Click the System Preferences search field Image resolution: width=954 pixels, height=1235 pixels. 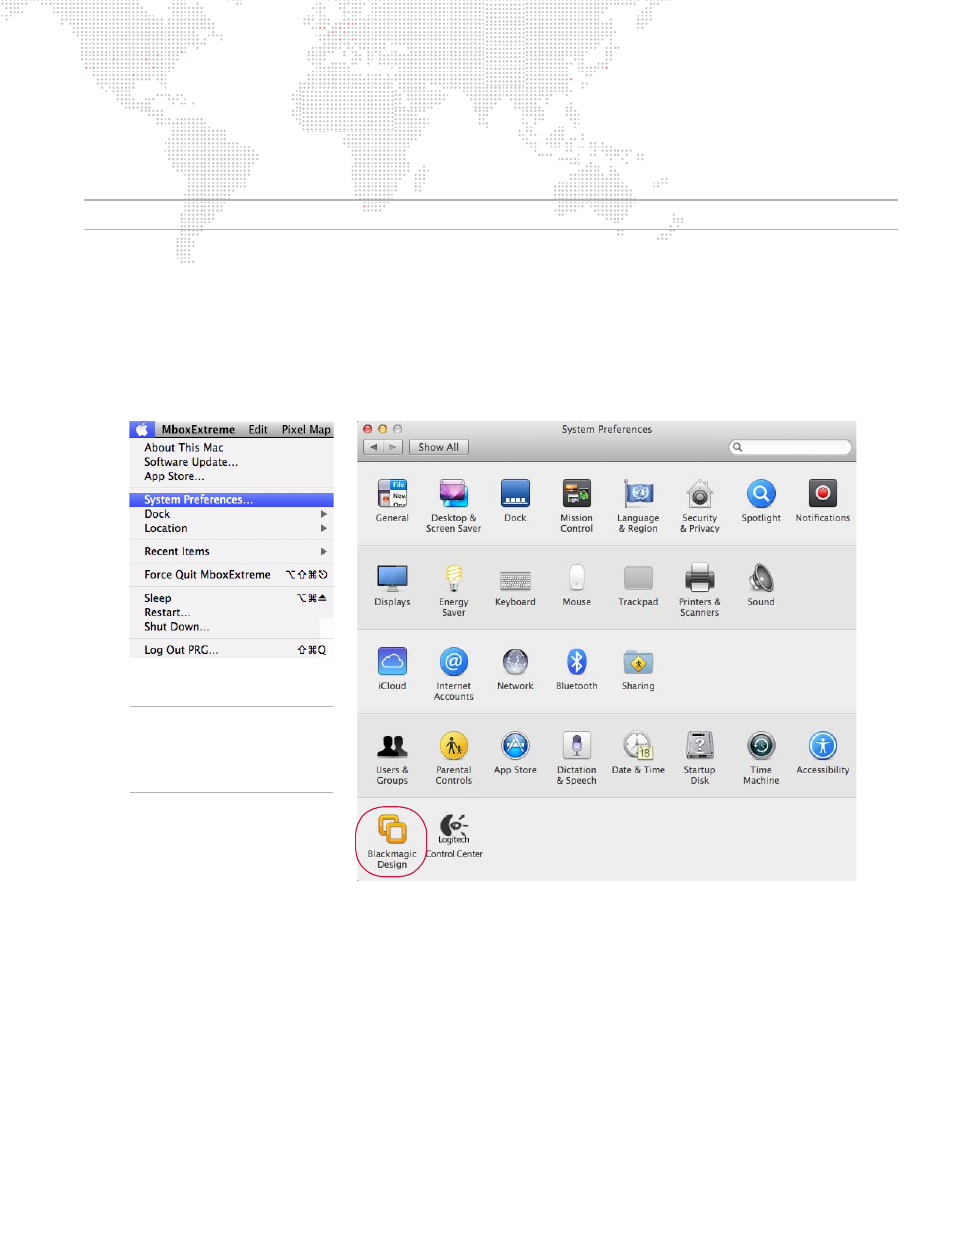click(790, 447)
